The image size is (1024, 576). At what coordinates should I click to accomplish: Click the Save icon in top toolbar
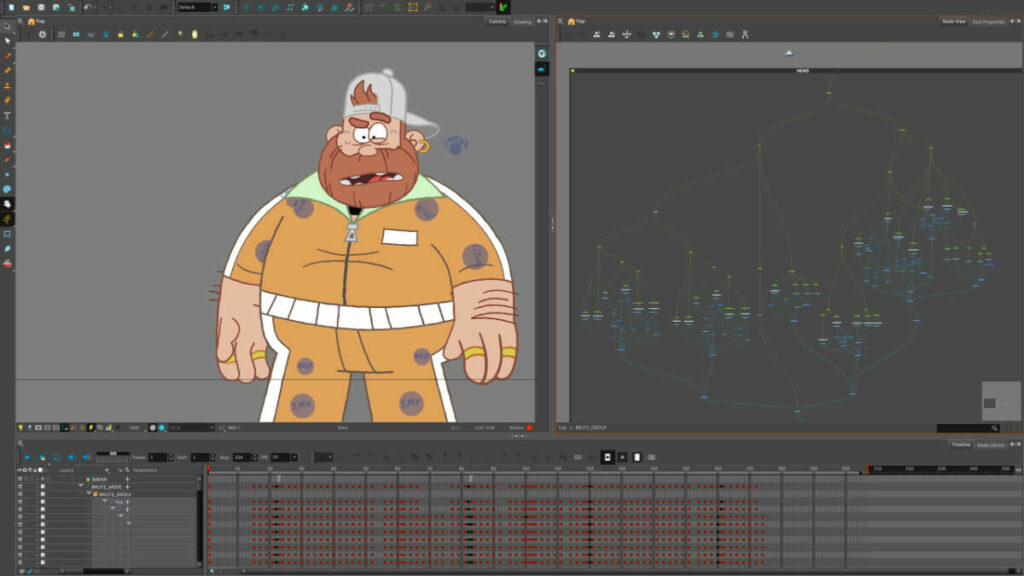coord(41,7)
